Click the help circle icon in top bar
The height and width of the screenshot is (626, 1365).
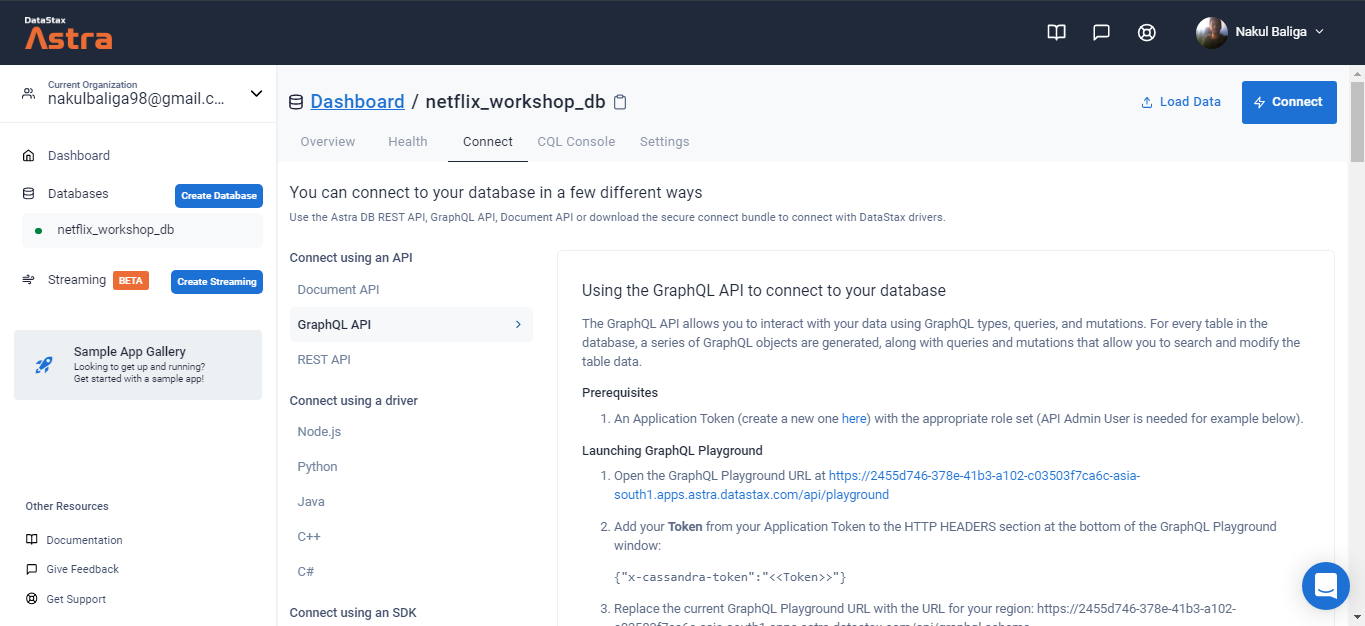pos(1146,32)
